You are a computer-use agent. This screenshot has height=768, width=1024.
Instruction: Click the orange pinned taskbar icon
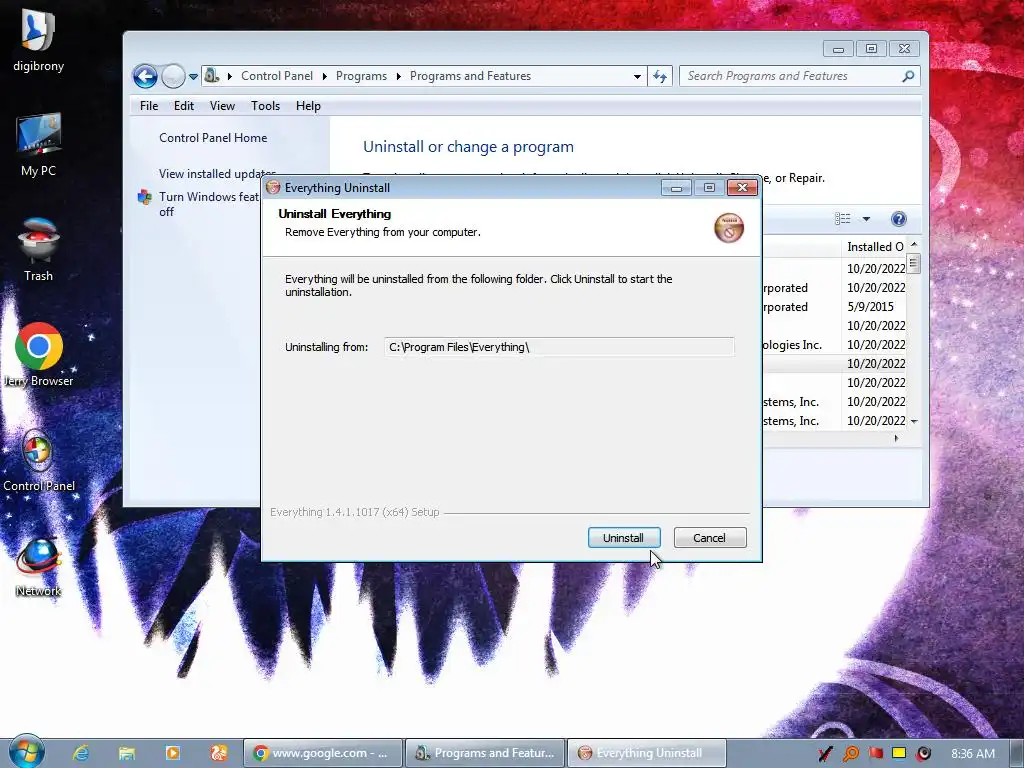point(218,753)
